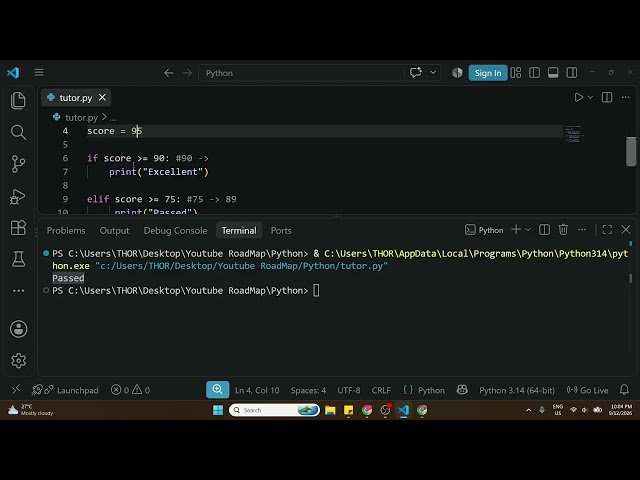640x480 pixels.
Task: Show additional views ellipsis in activity bar
Action: (18, 291)
